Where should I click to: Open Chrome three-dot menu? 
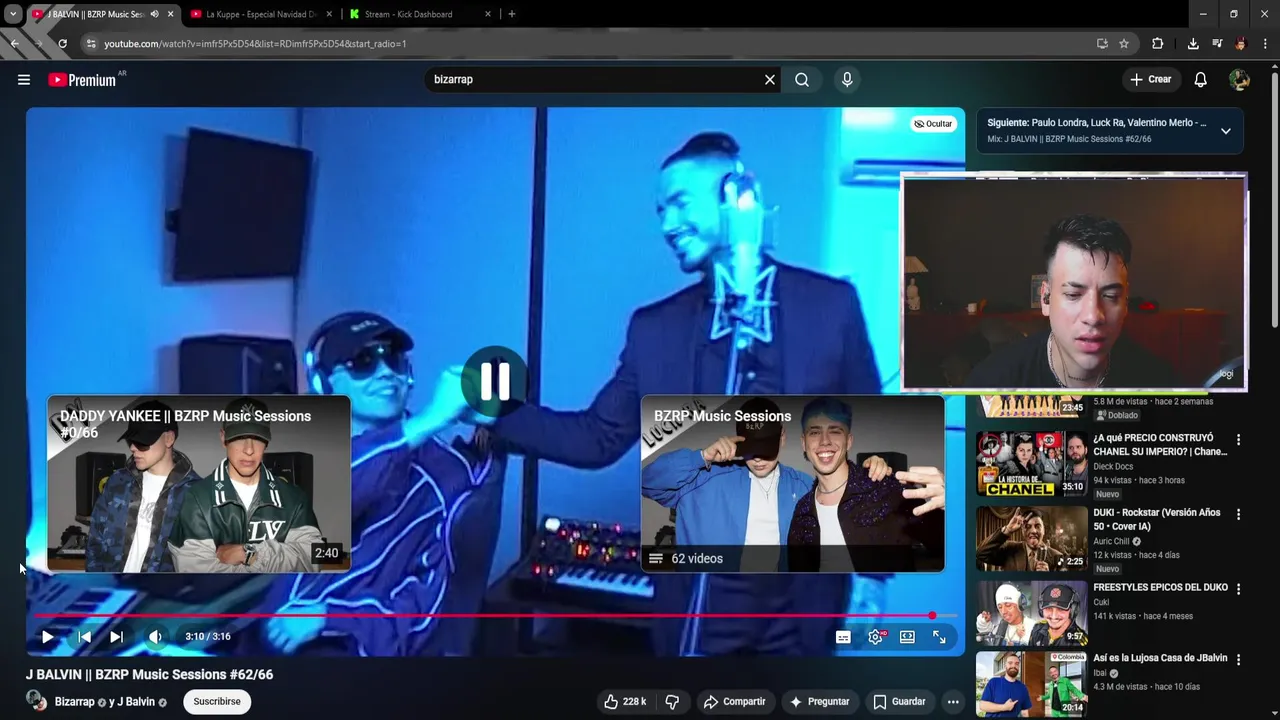(1265, 44)
